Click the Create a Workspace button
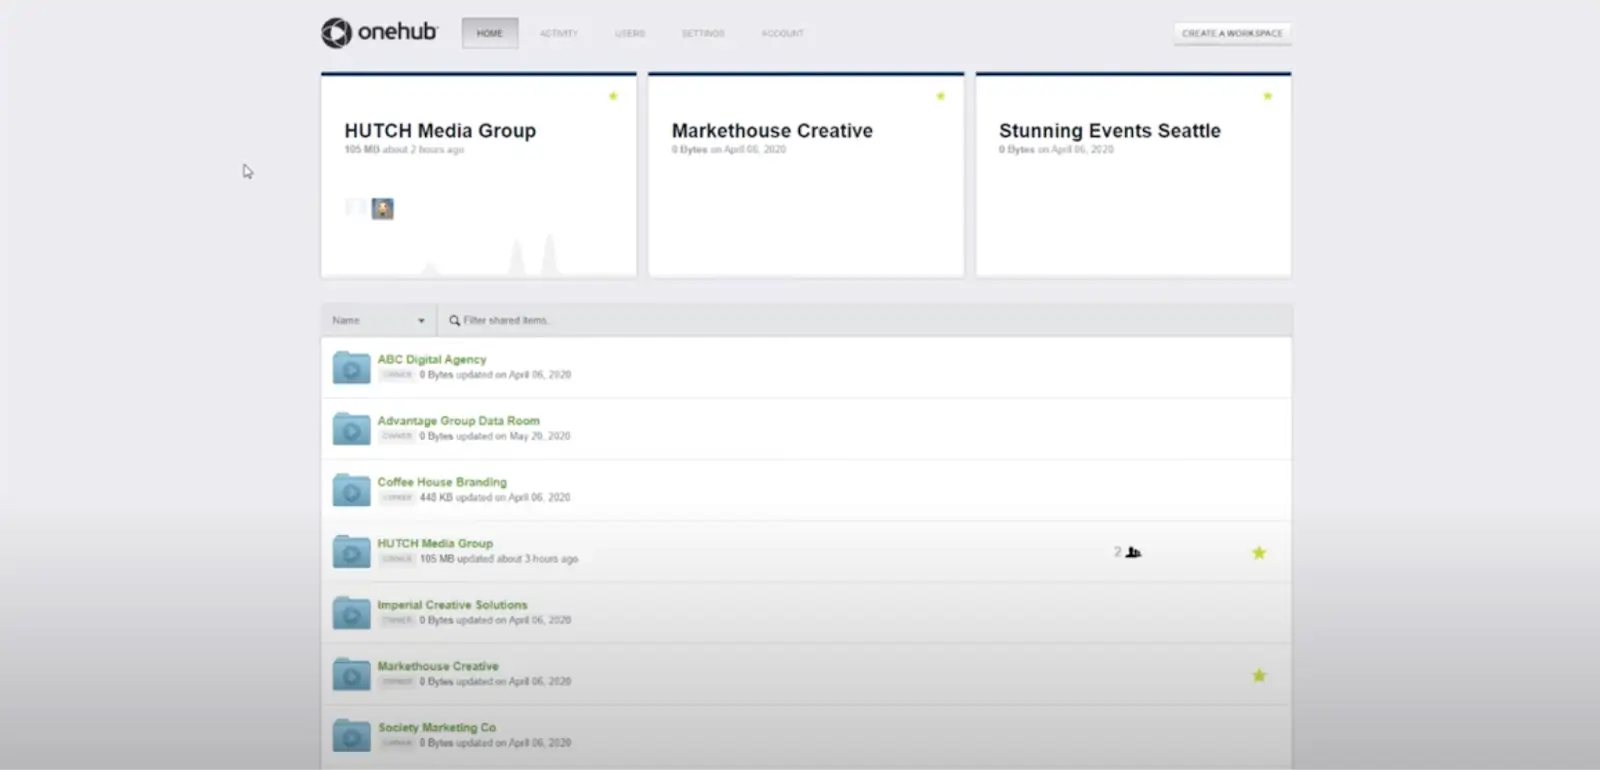The height and width of the screenshot is (770, 1600). click(x=1232, y=33)
